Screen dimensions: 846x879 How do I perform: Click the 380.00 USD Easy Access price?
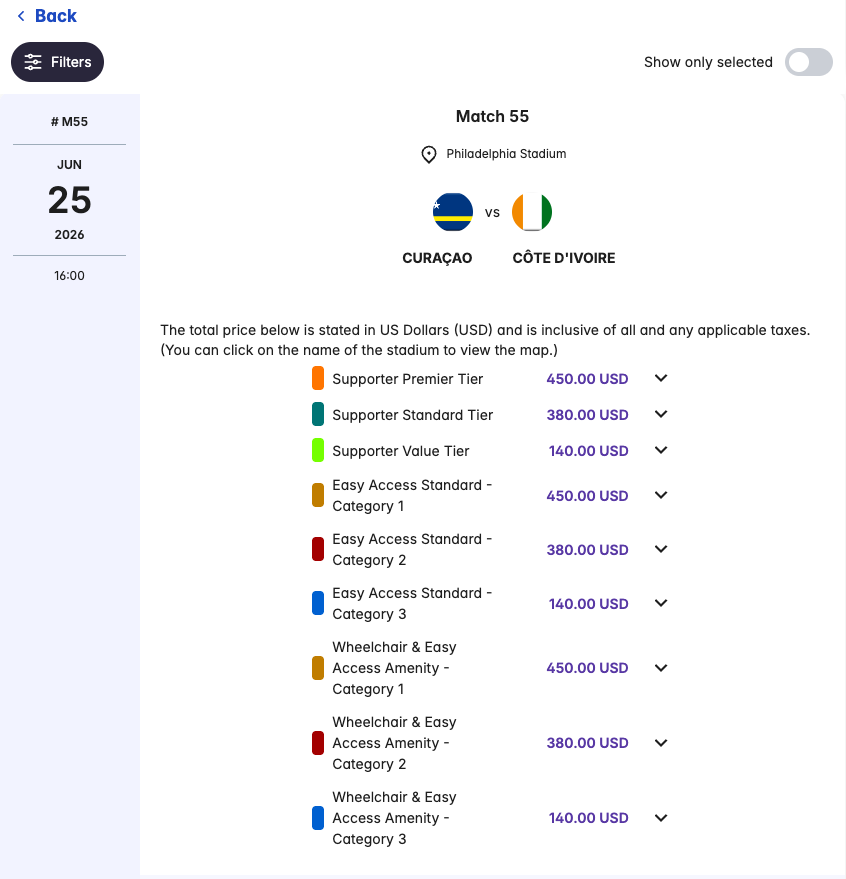click(587, 550)
